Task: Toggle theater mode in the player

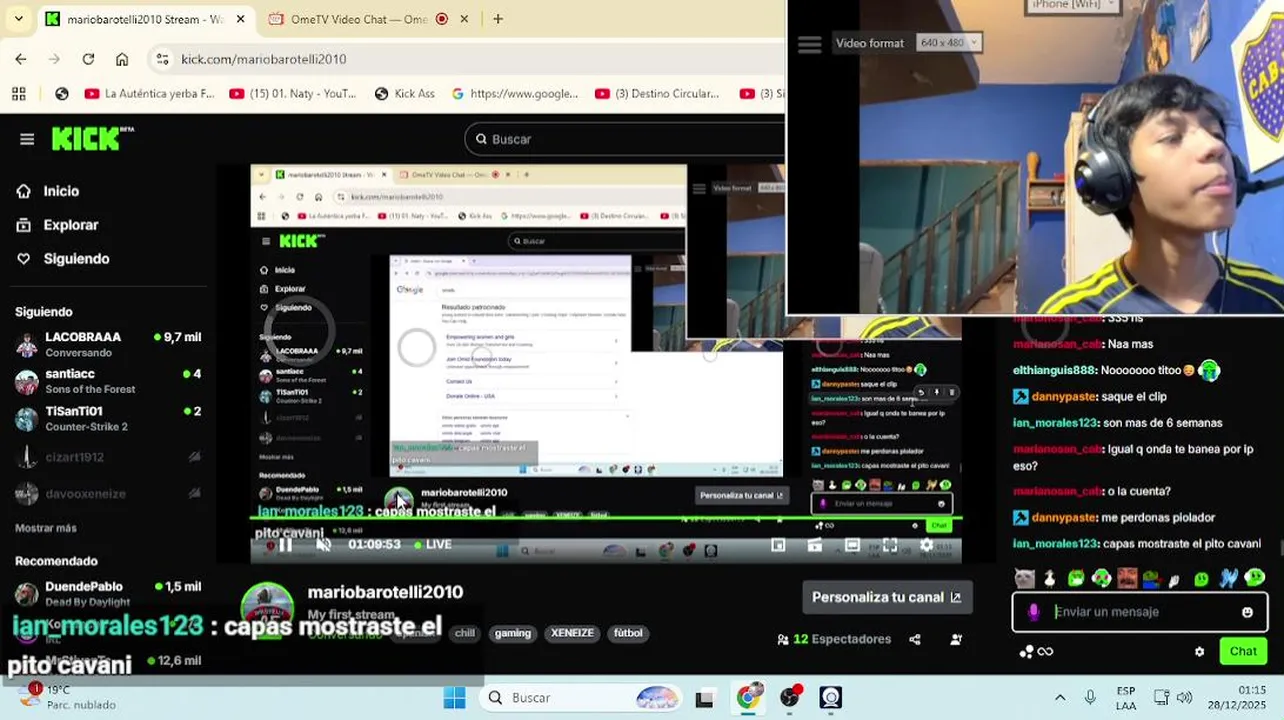Action: (x=852, y=545)
